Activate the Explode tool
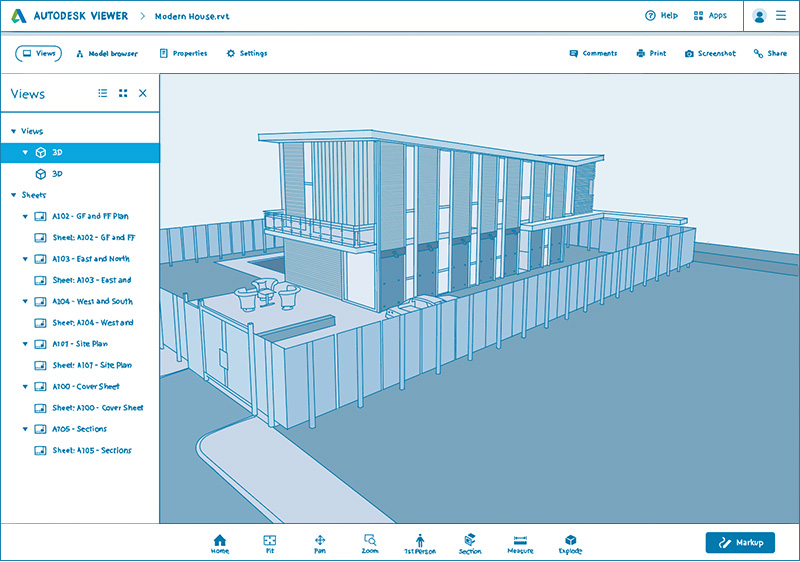This screenshot has width=800, height=562. coord(570,543)
